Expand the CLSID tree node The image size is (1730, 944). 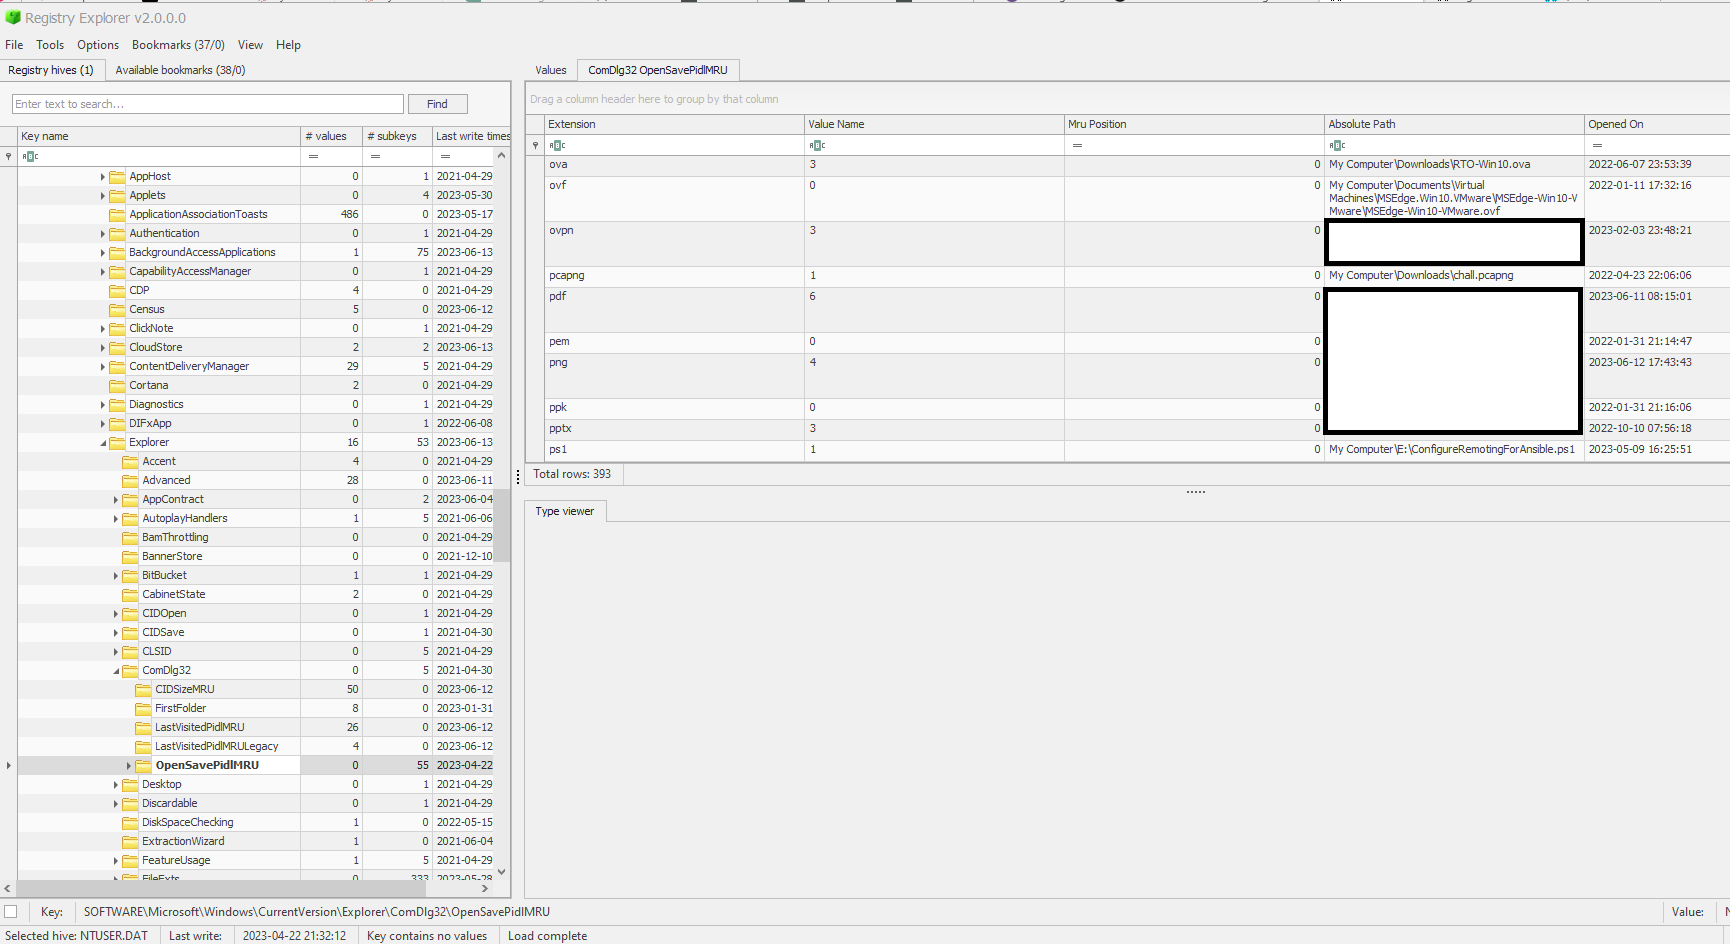pos(116,651)
